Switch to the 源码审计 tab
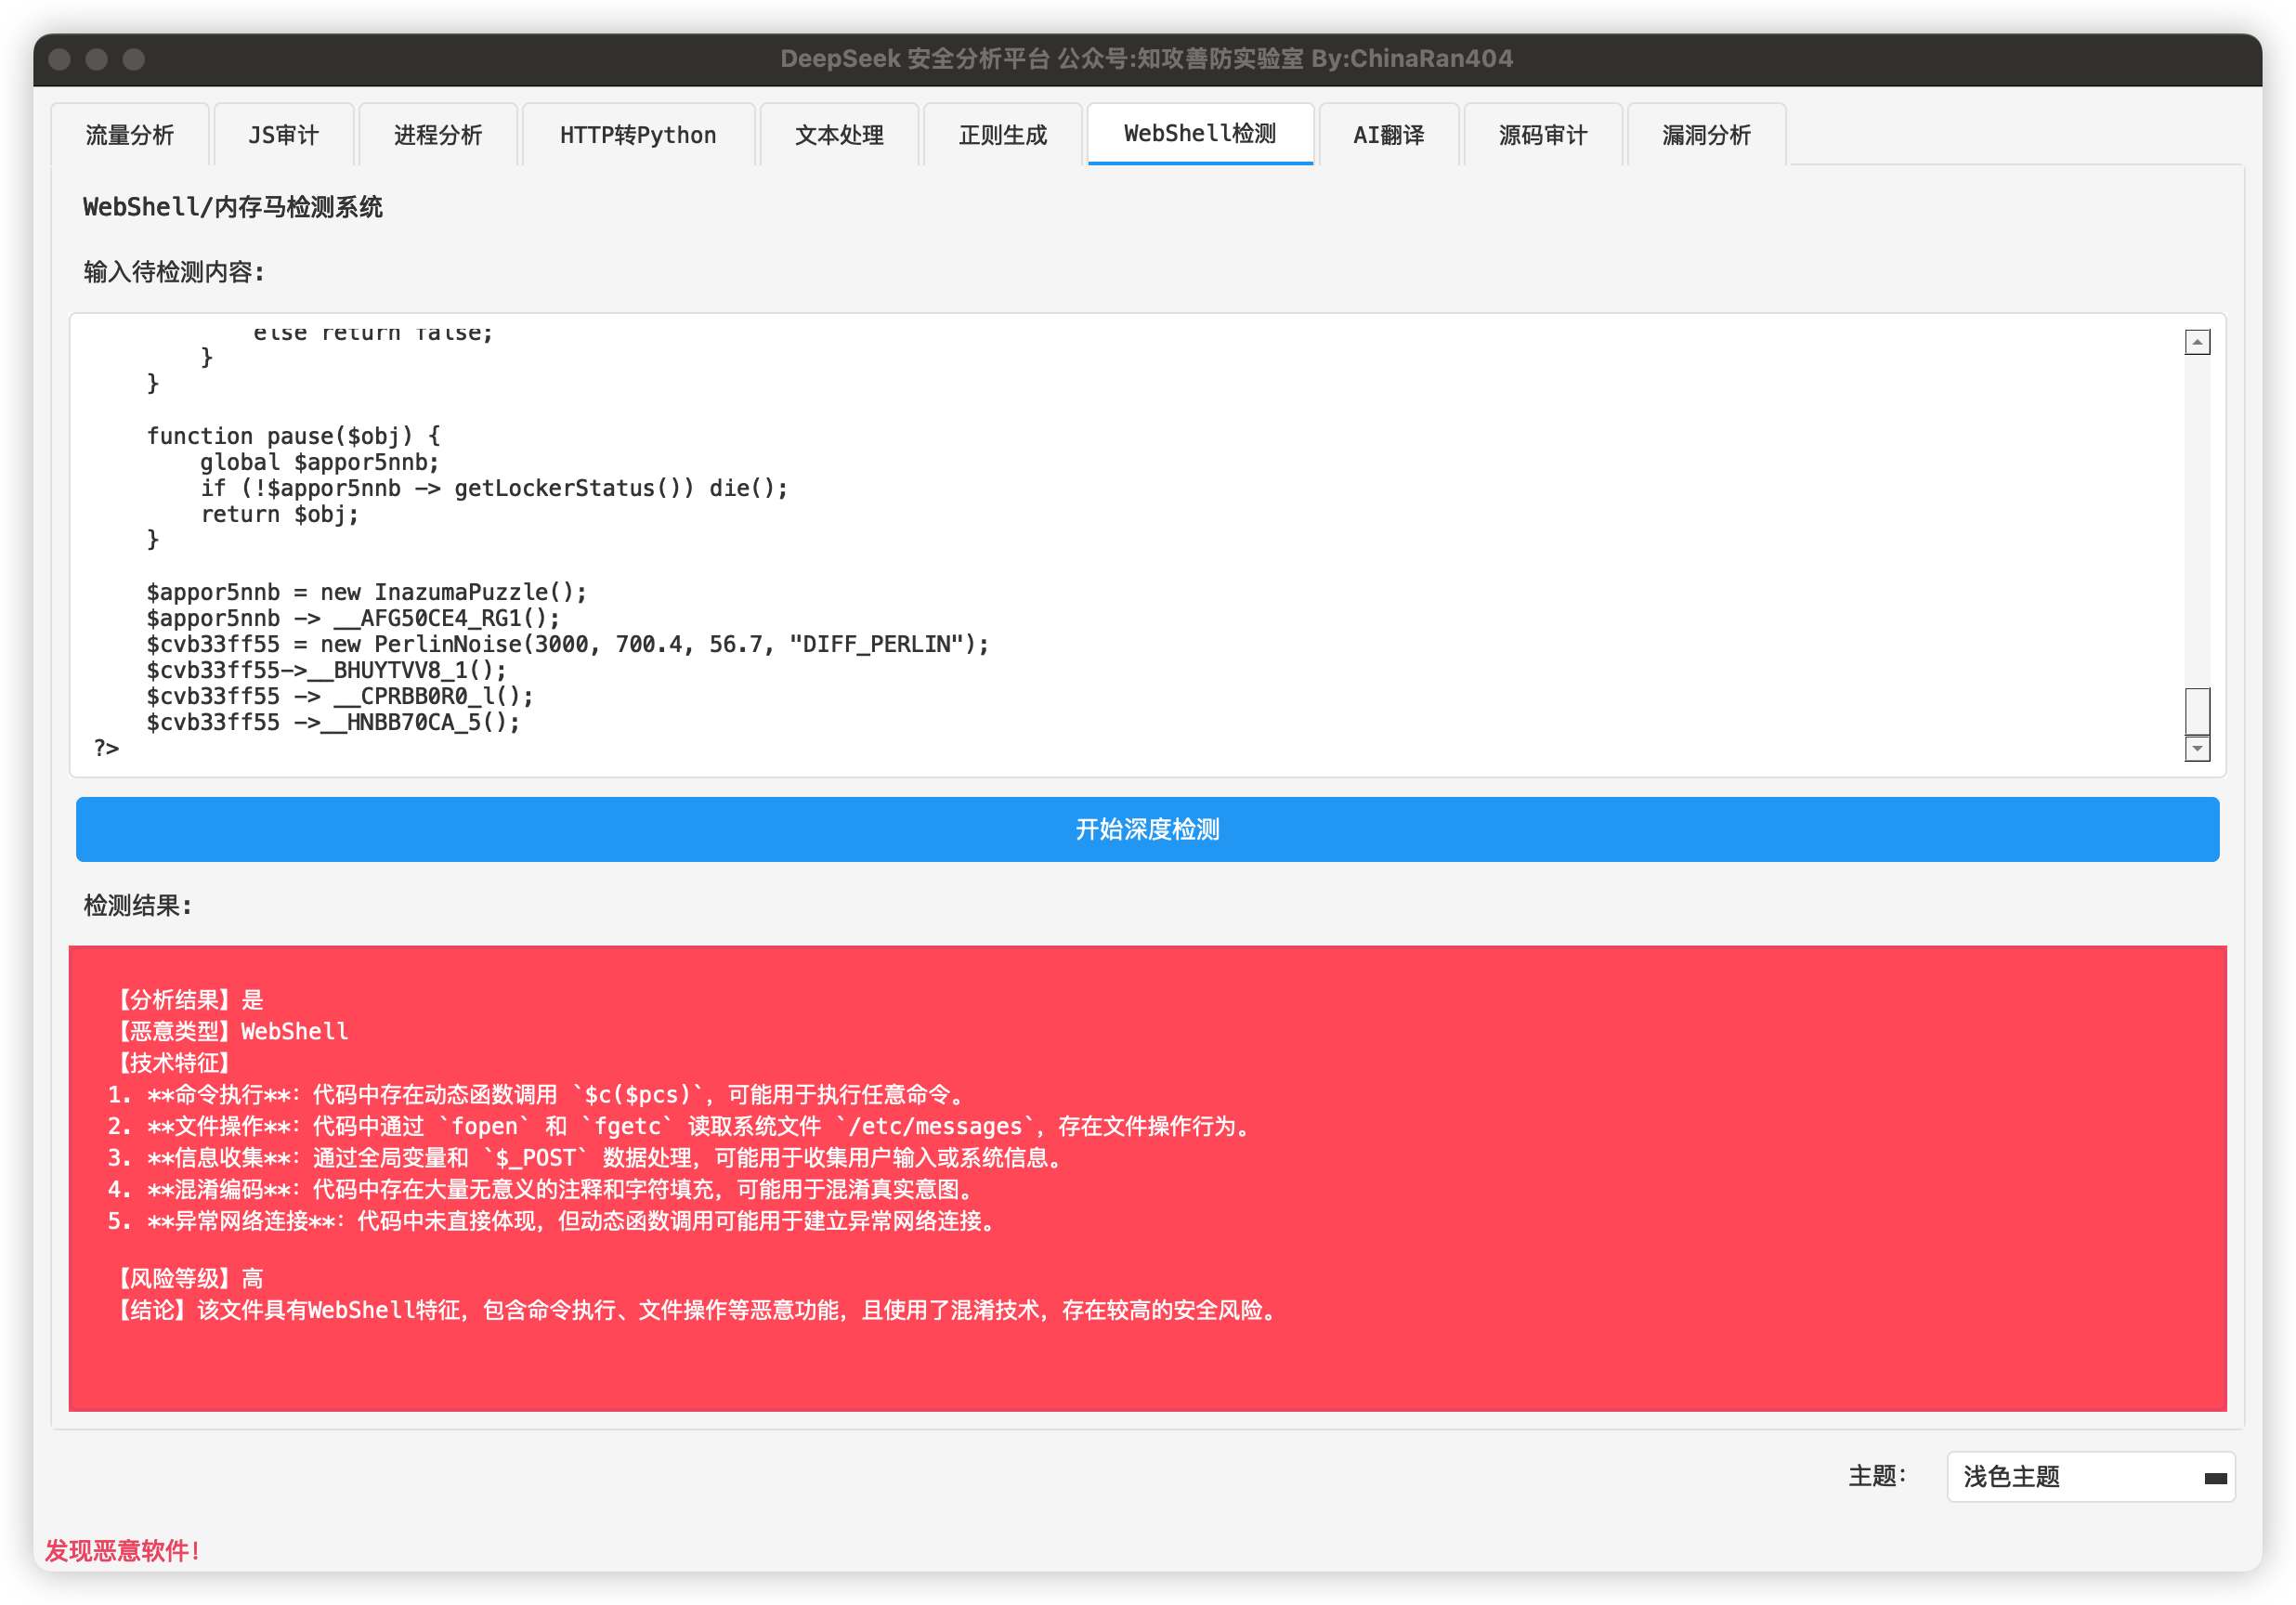 point(1542,135)
